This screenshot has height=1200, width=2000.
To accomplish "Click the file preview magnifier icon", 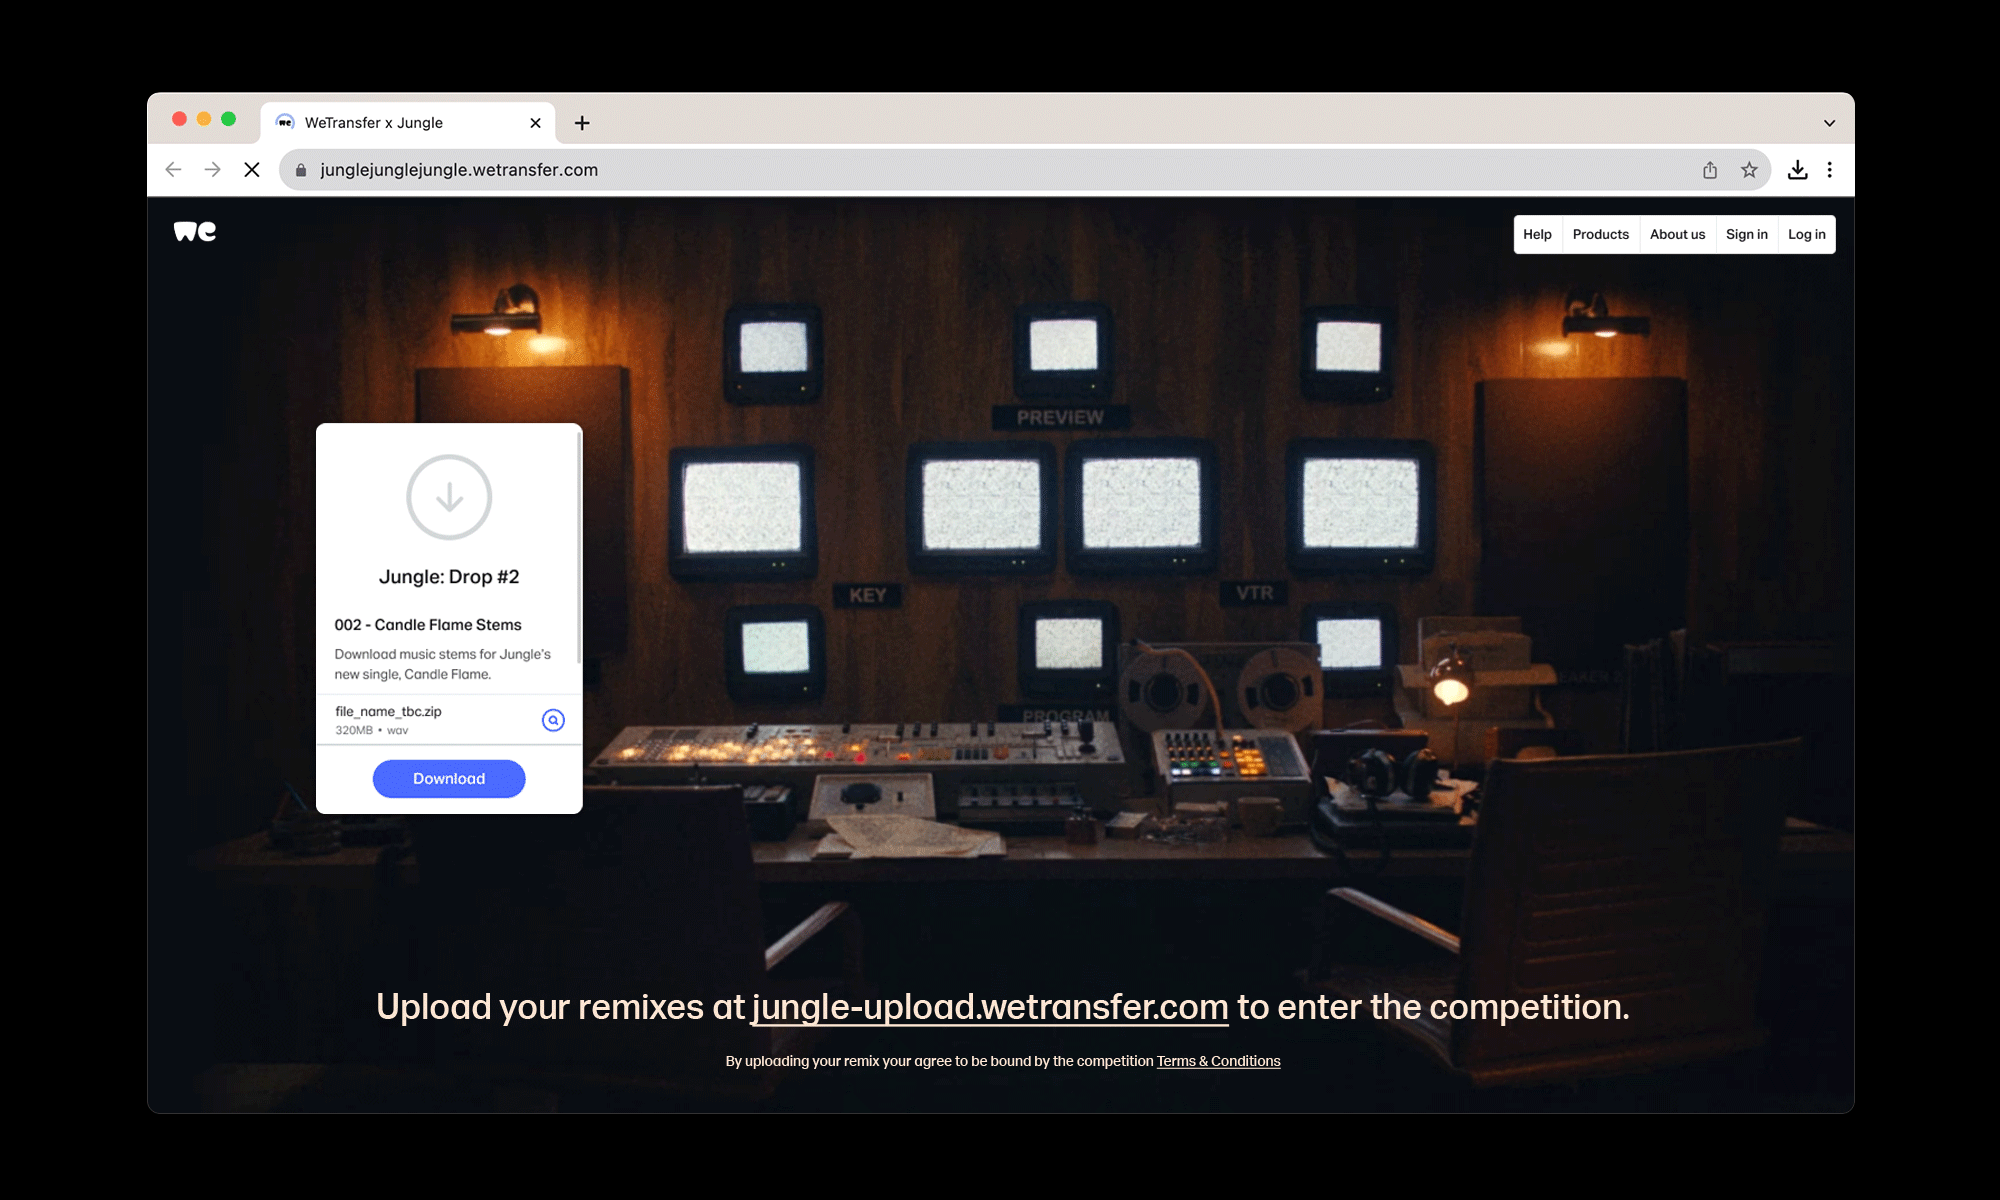I will pyautogui.click(x=553, y=720).
